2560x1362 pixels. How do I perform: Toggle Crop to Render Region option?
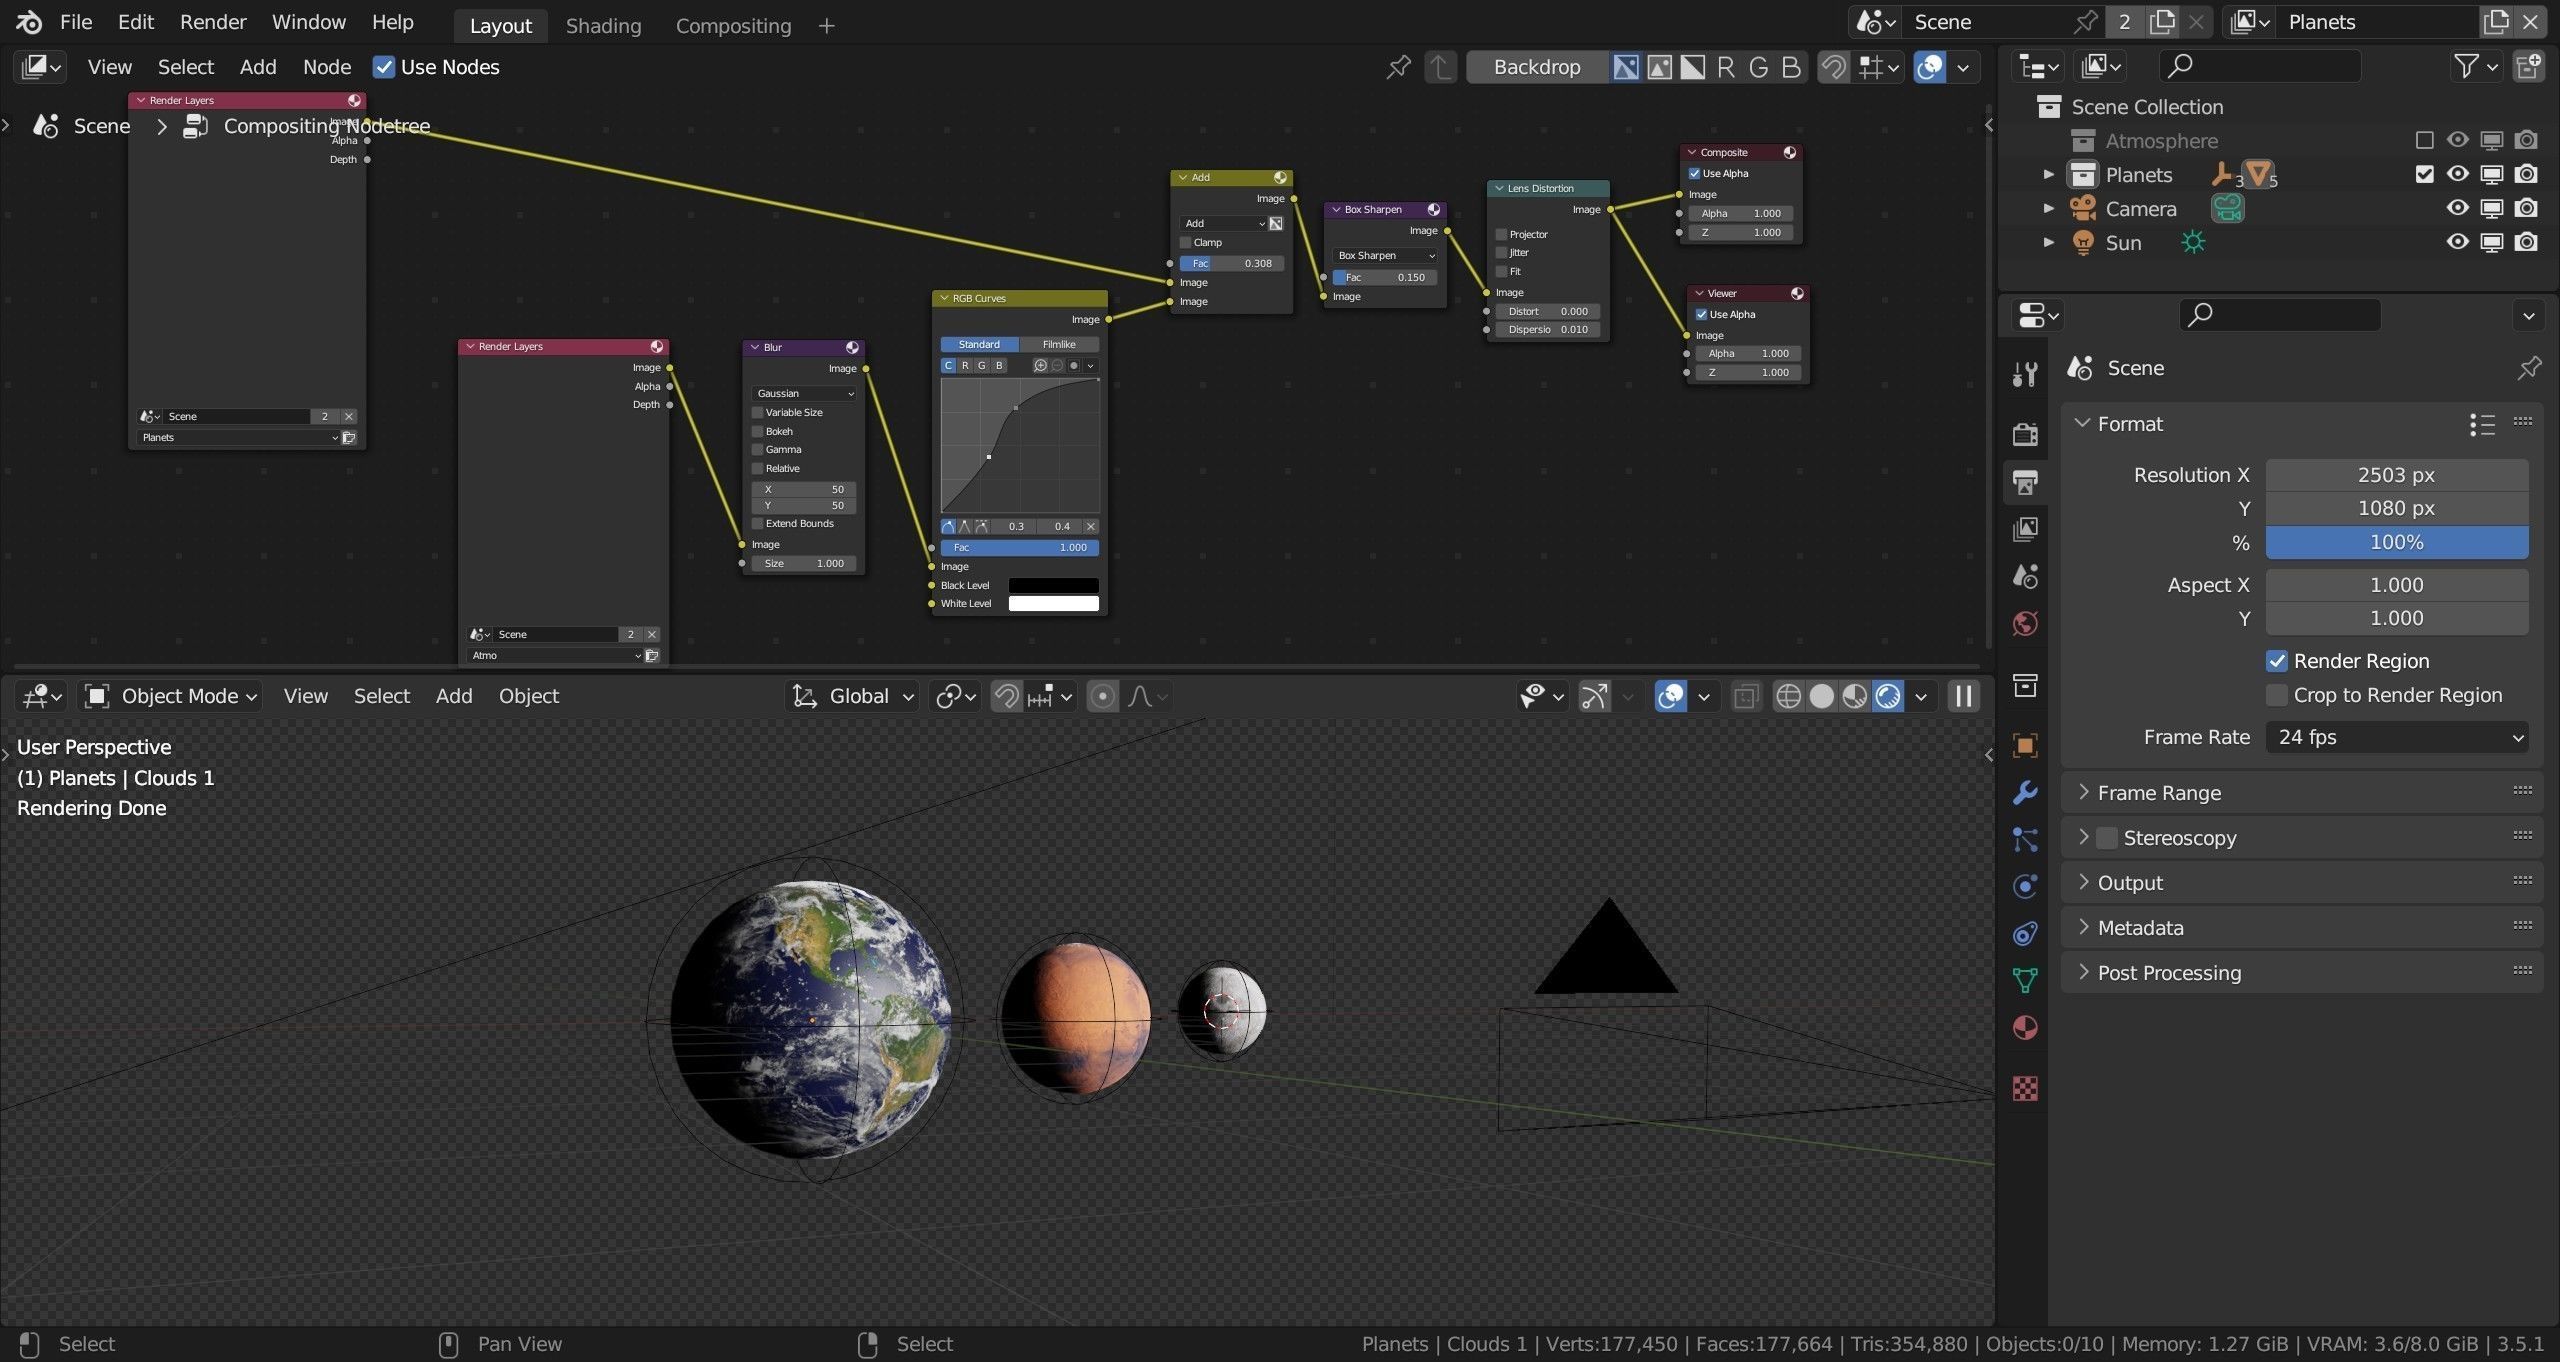2277,694
